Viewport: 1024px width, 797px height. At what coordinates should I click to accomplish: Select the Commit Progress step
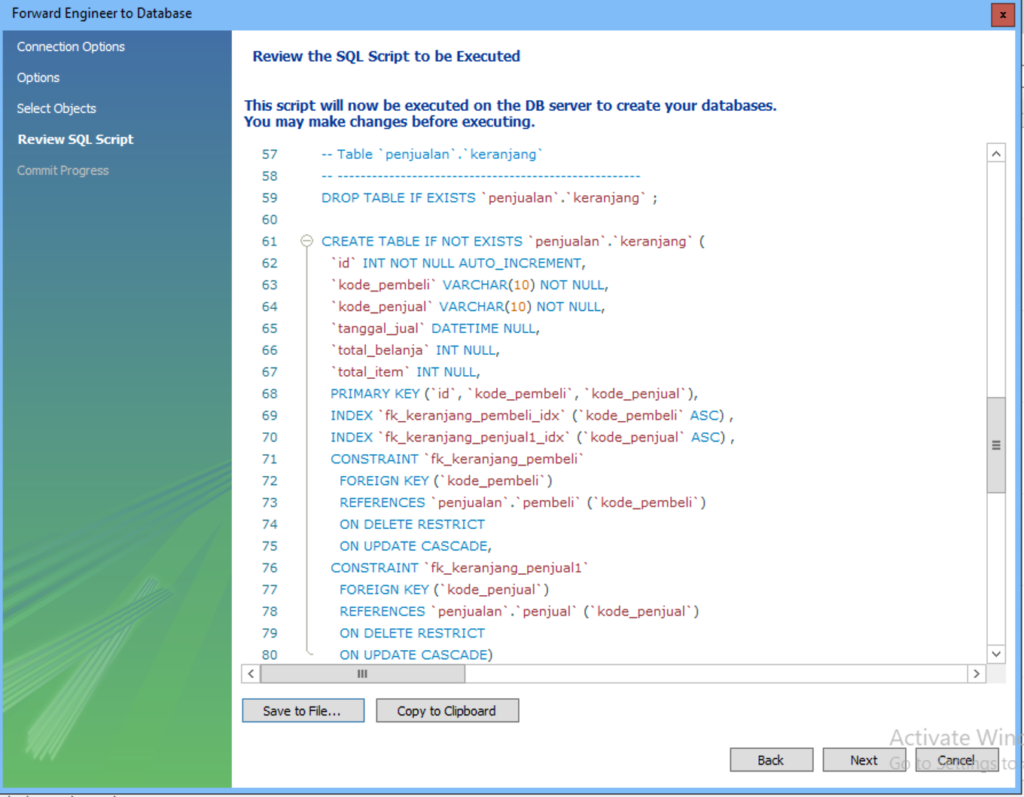pos(63,171)
